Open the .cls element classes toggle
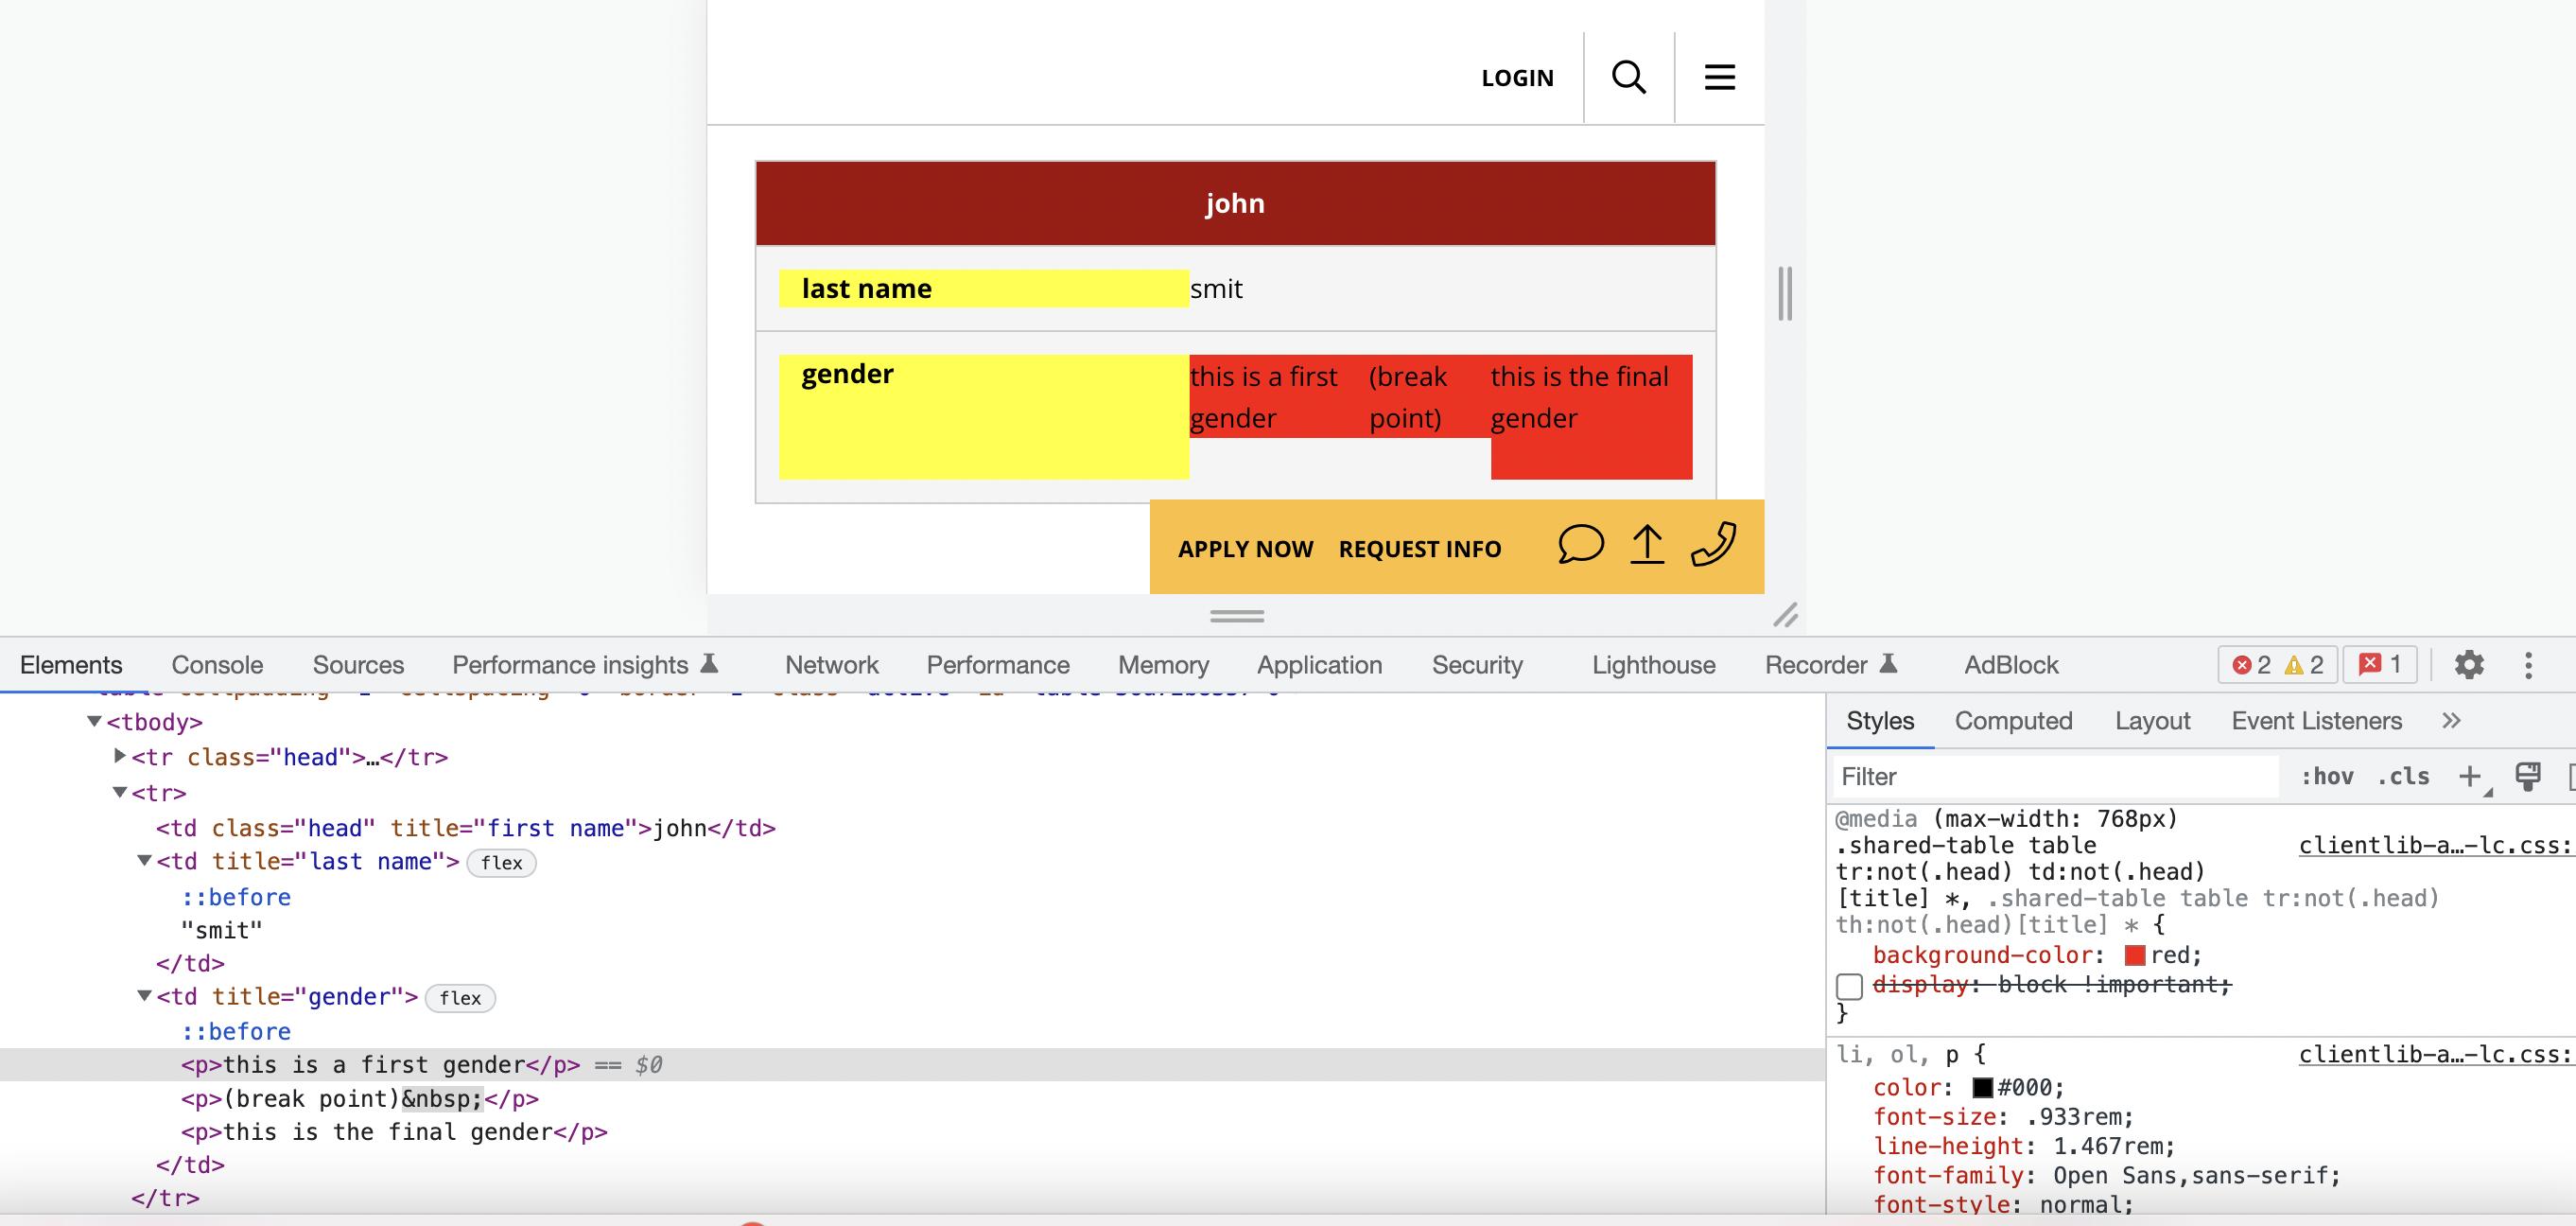This screenshot has width=2576, height=1226. tap(2403, 776)
